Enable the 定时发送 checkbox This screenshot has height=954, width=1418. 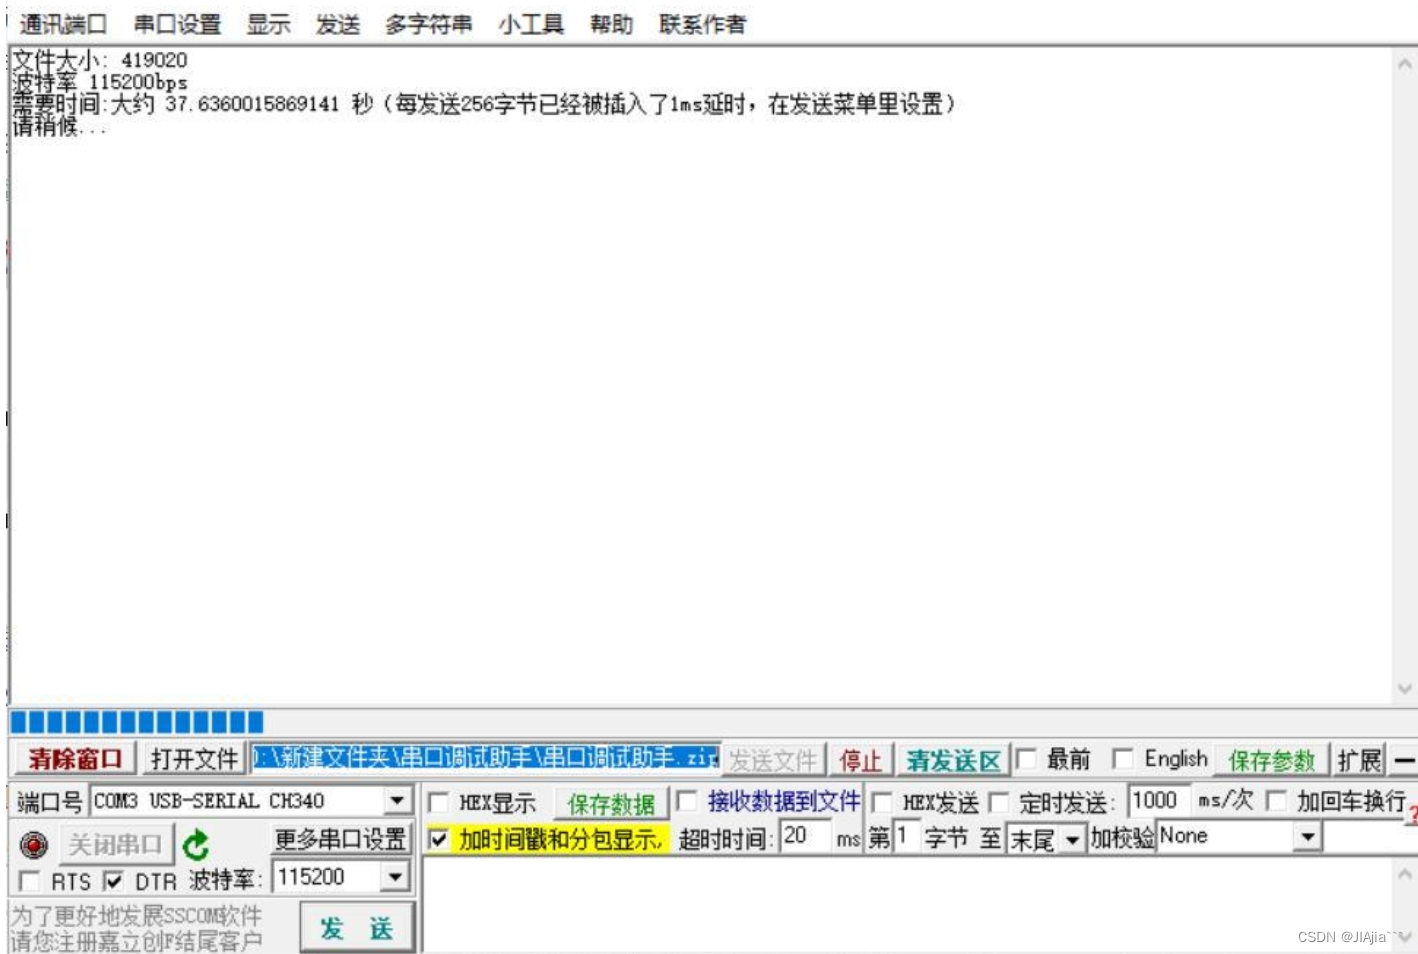[x=998, y=802]
